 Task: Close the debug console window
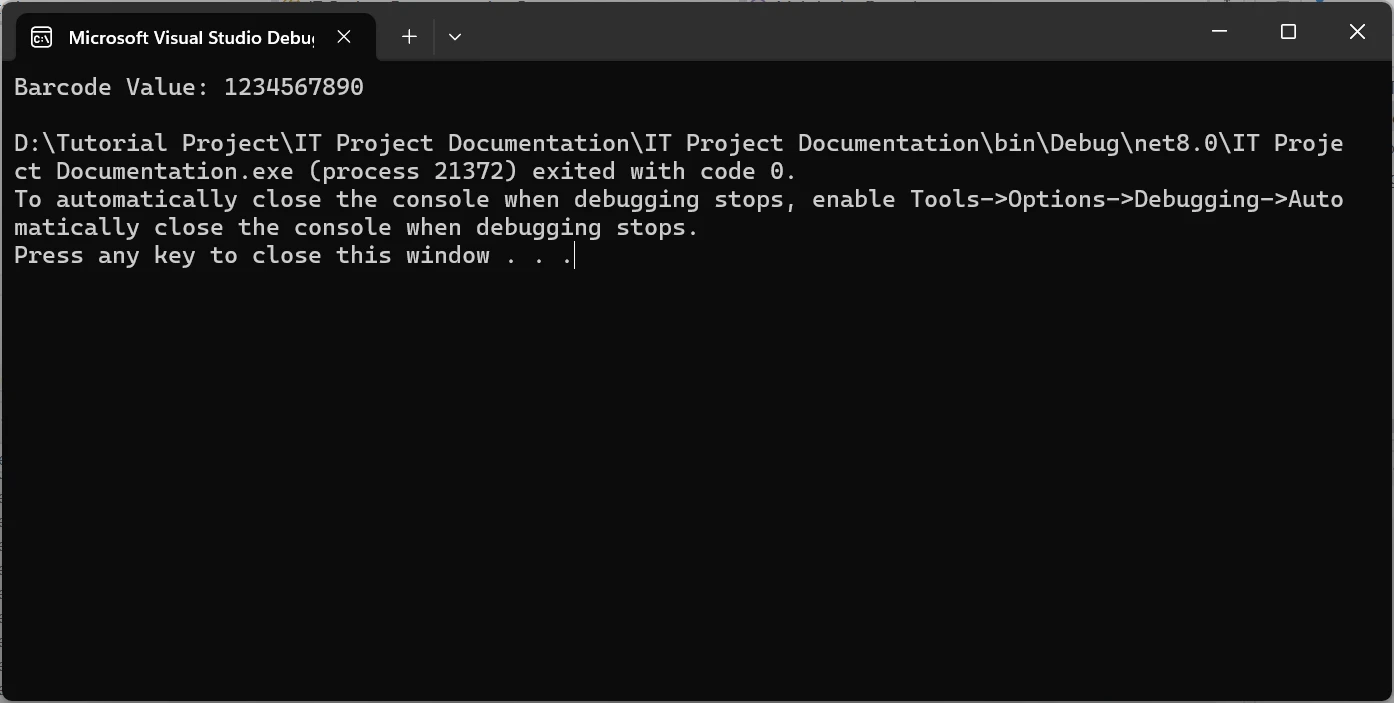coord(1357,32)
